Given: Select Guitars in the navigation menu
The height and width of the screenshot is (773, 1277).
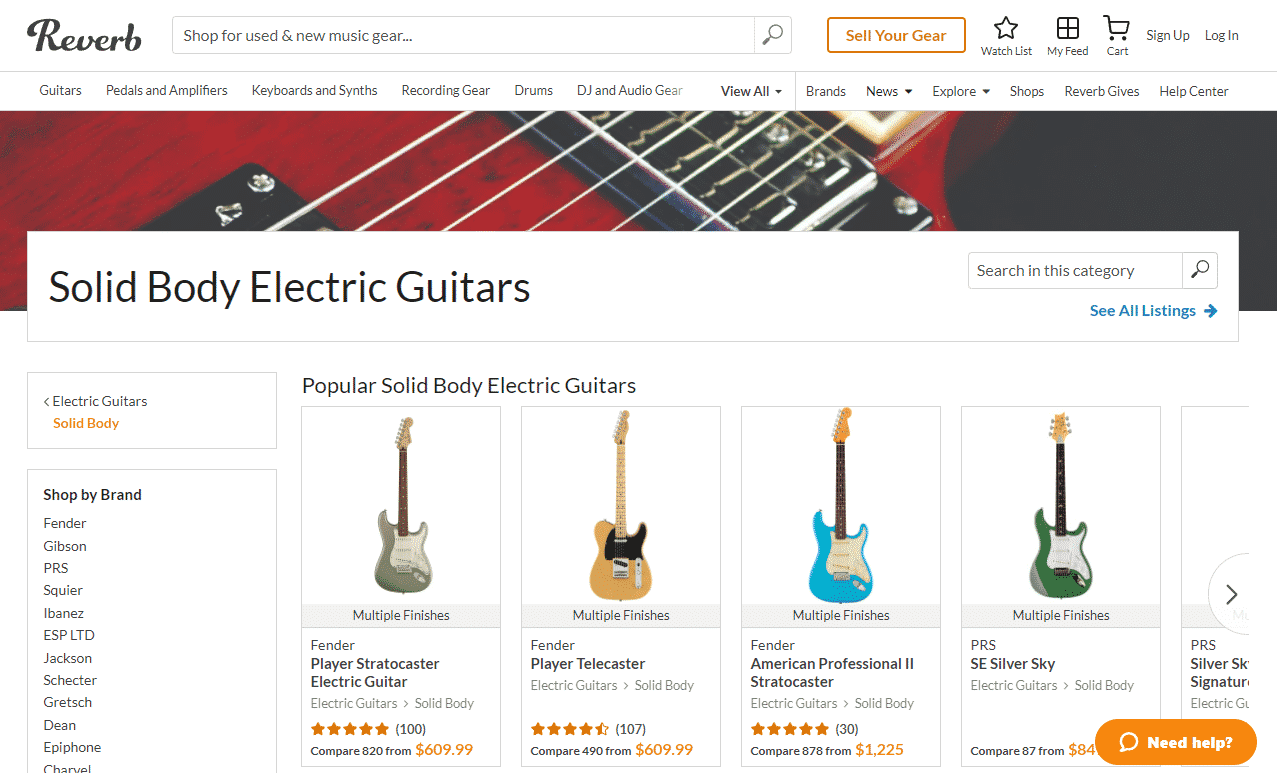Looking at the screenshot, I should (x=60, y=90).
